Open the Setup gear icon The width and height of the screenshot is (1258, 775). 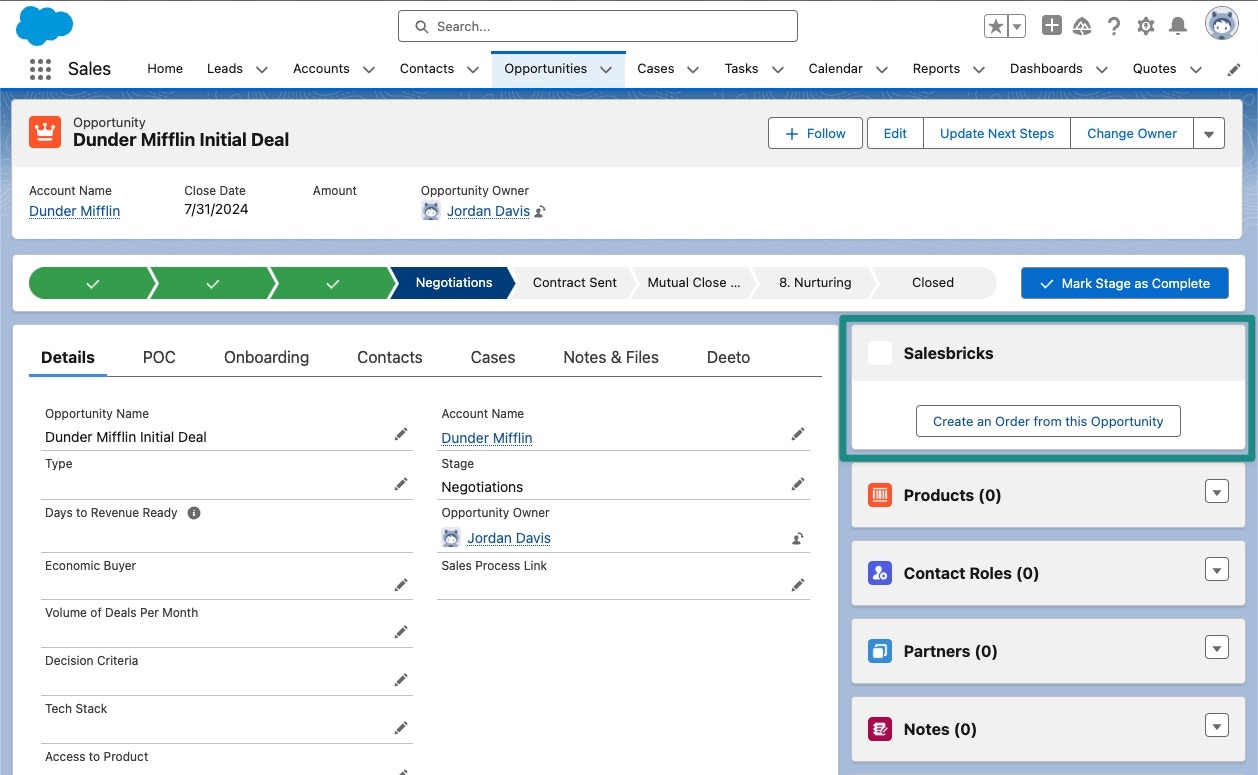point(1146,26)
